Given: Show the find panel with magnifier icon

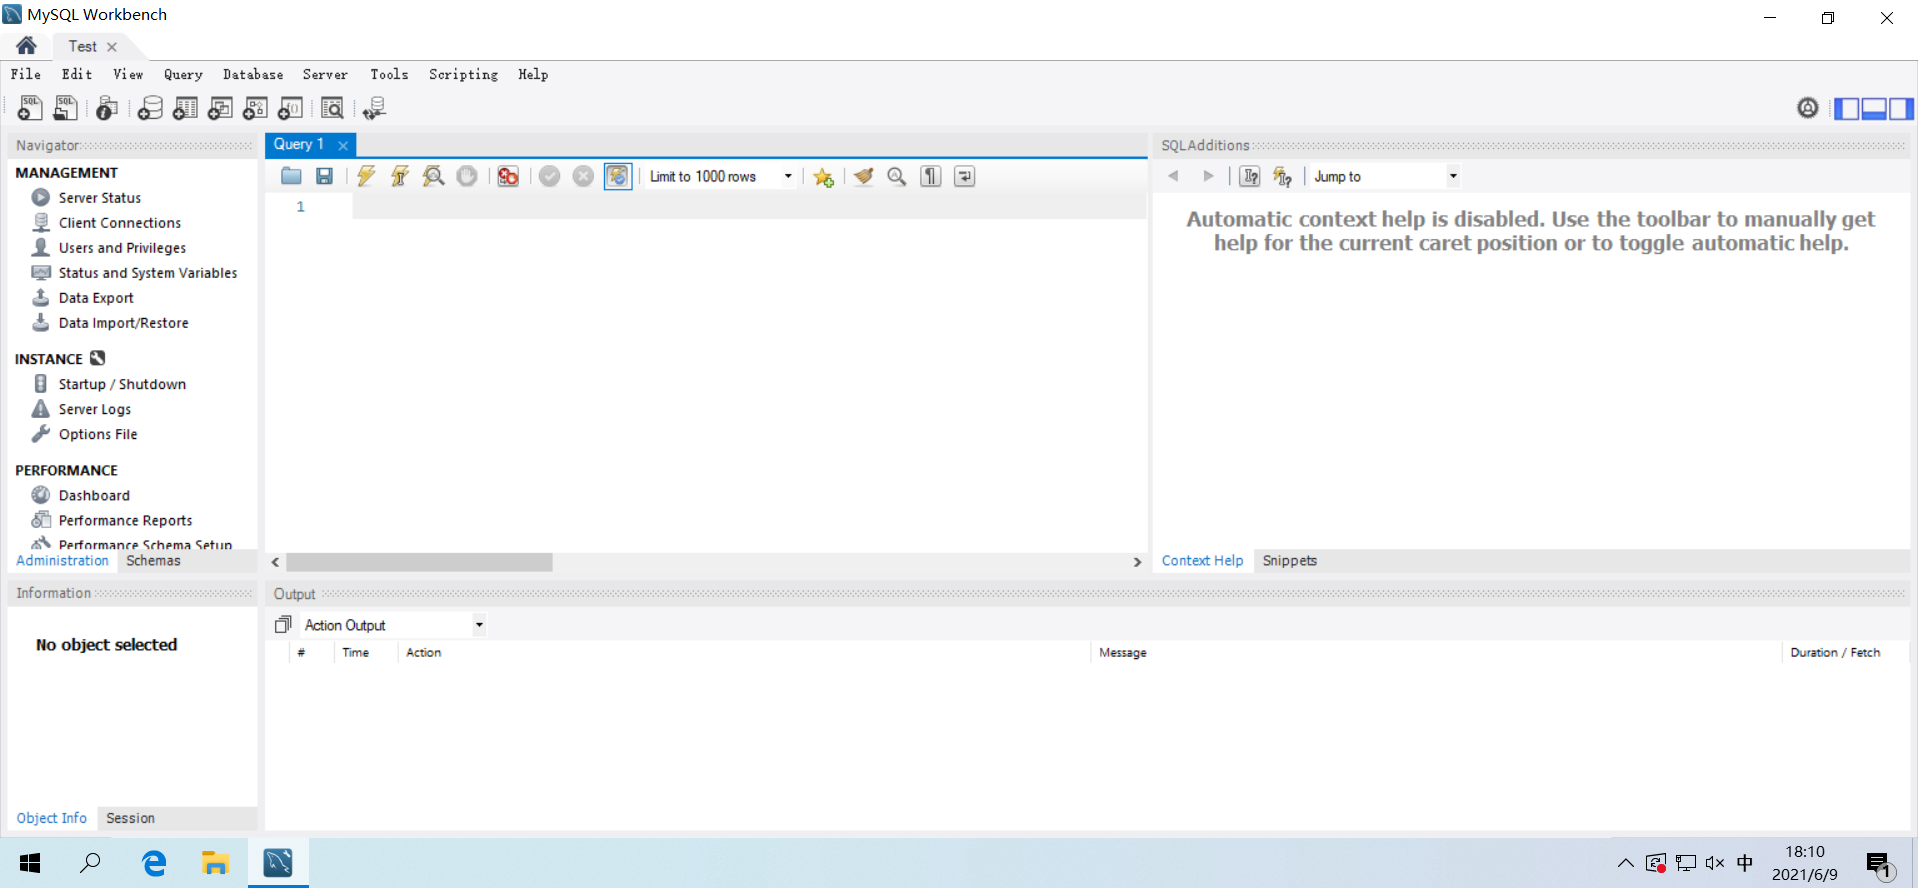Looking at the screenshot, I should pos(897,176).
